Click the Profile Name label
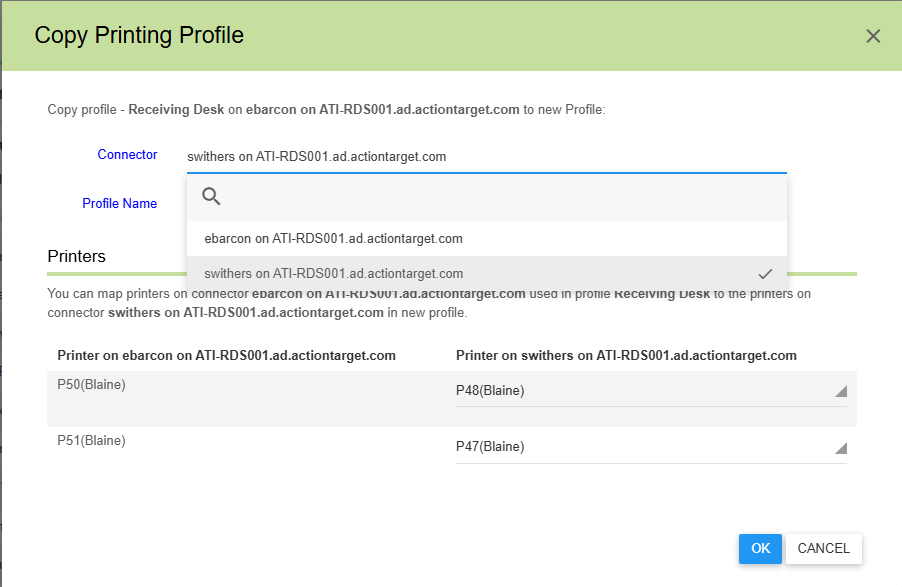This screenshot has height=587, width=902. point(119,204)
